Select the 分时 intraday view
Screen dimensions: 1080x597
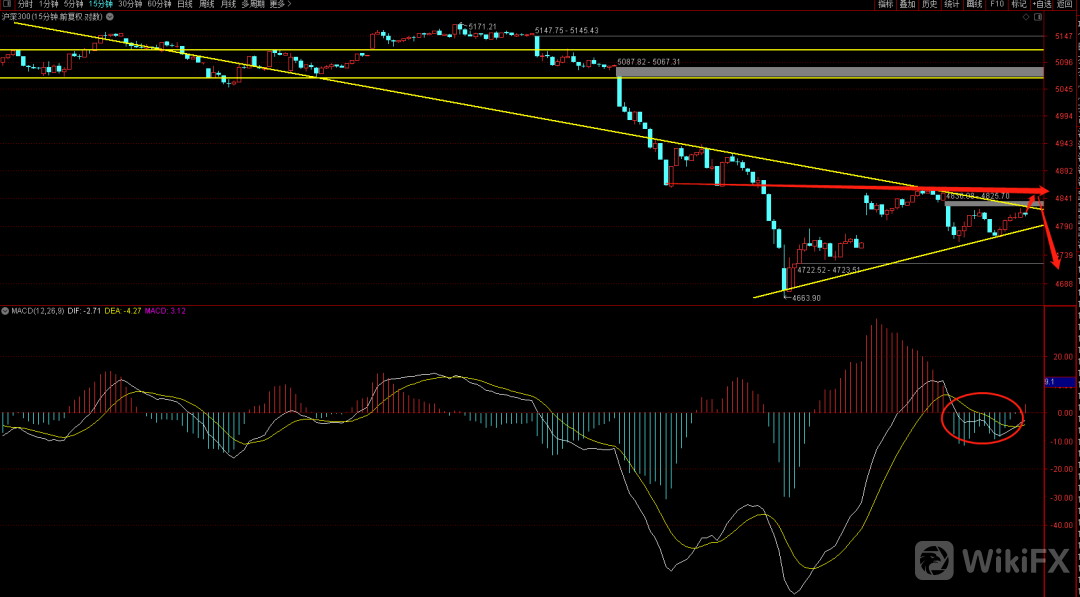point(25,5)
